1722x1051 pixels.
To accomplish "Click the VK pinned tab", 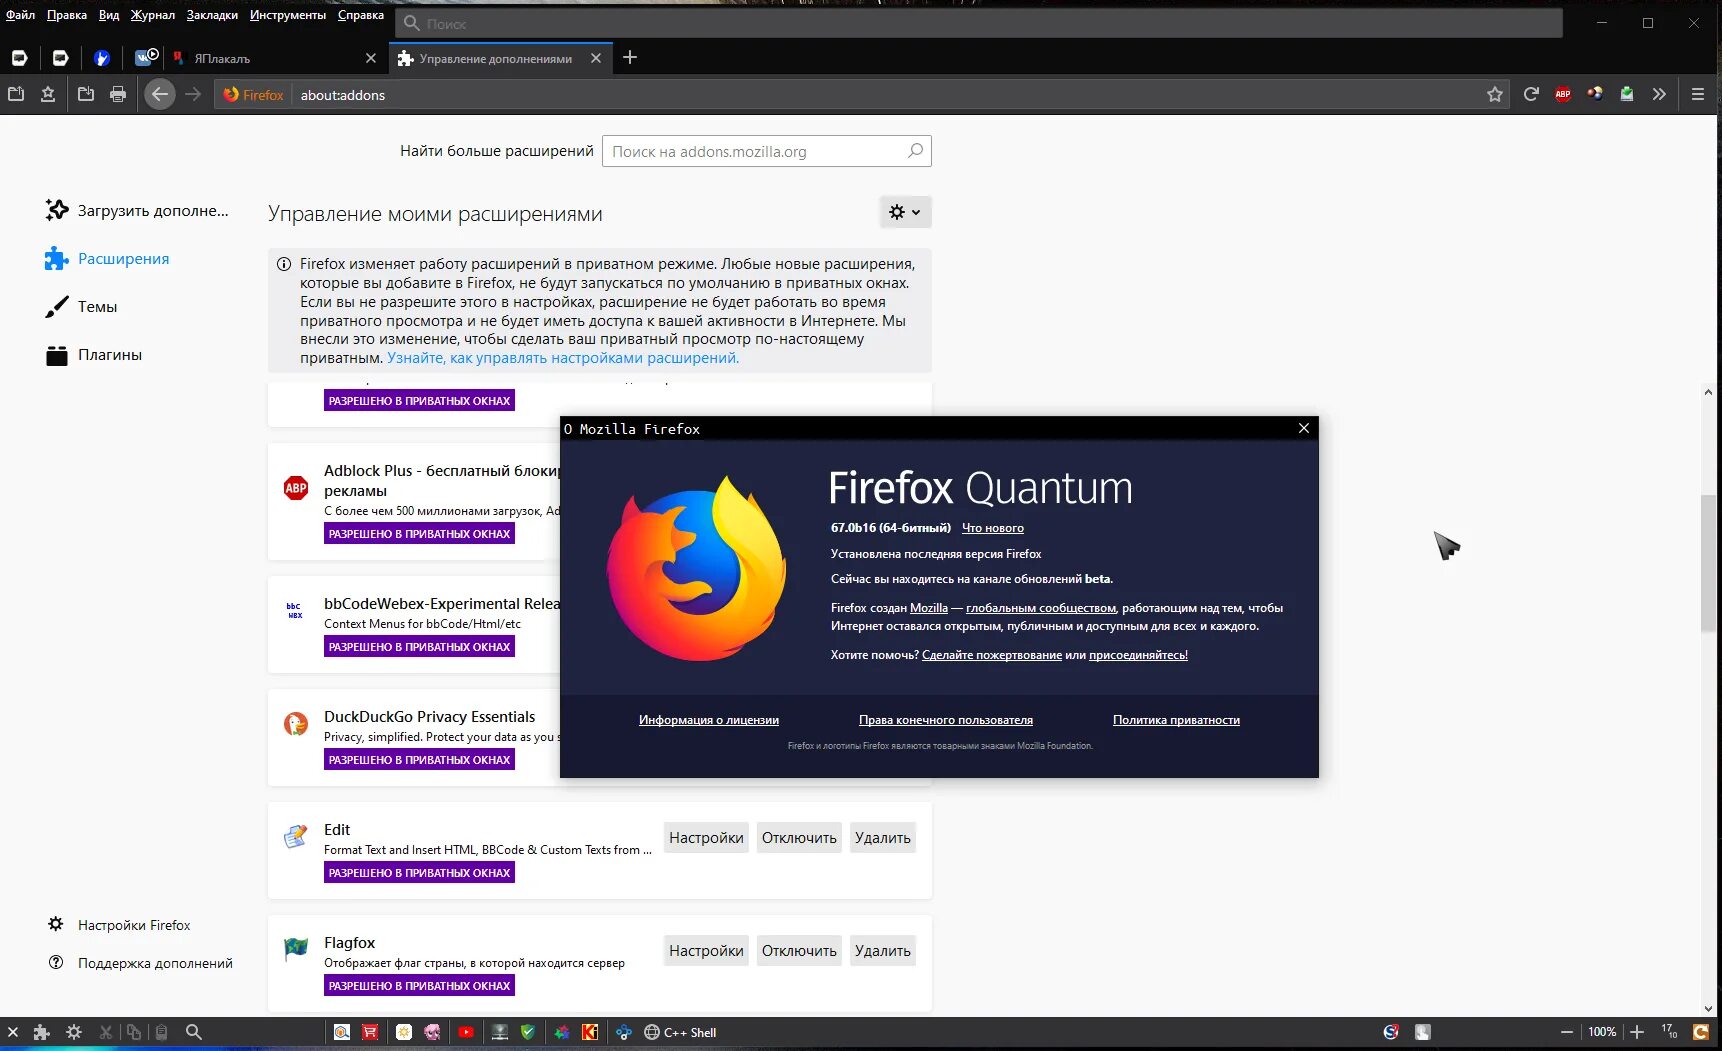I will point(147,58).
